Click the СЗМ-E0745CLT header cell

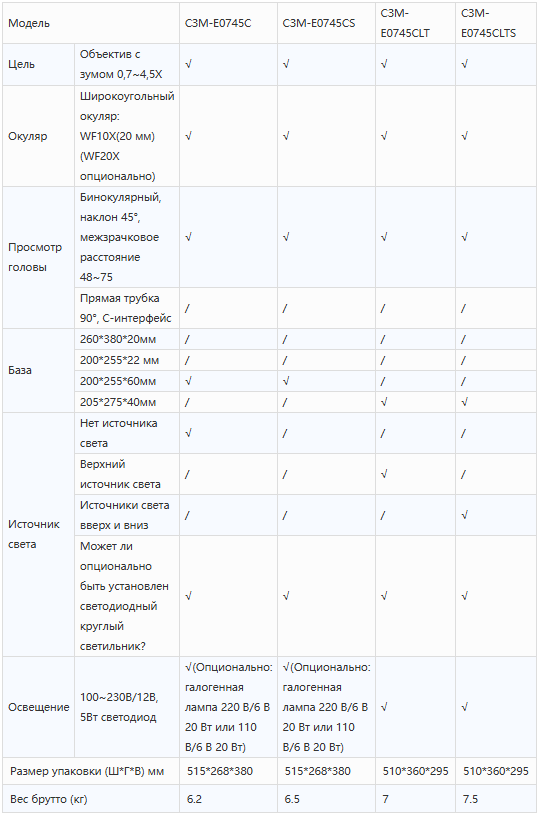coord(415,23)
